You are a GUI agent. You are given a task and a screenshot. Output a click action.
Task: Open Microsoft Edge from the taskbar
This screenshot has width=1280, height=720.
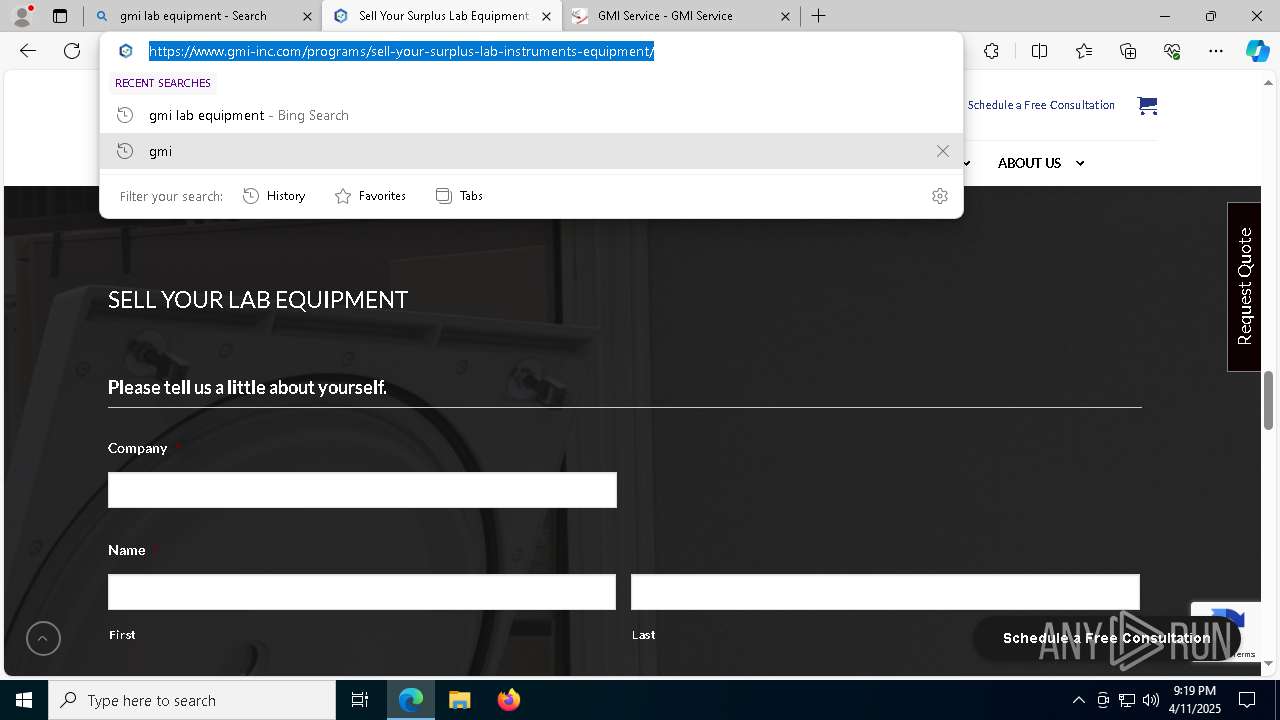tap(411, 700)
